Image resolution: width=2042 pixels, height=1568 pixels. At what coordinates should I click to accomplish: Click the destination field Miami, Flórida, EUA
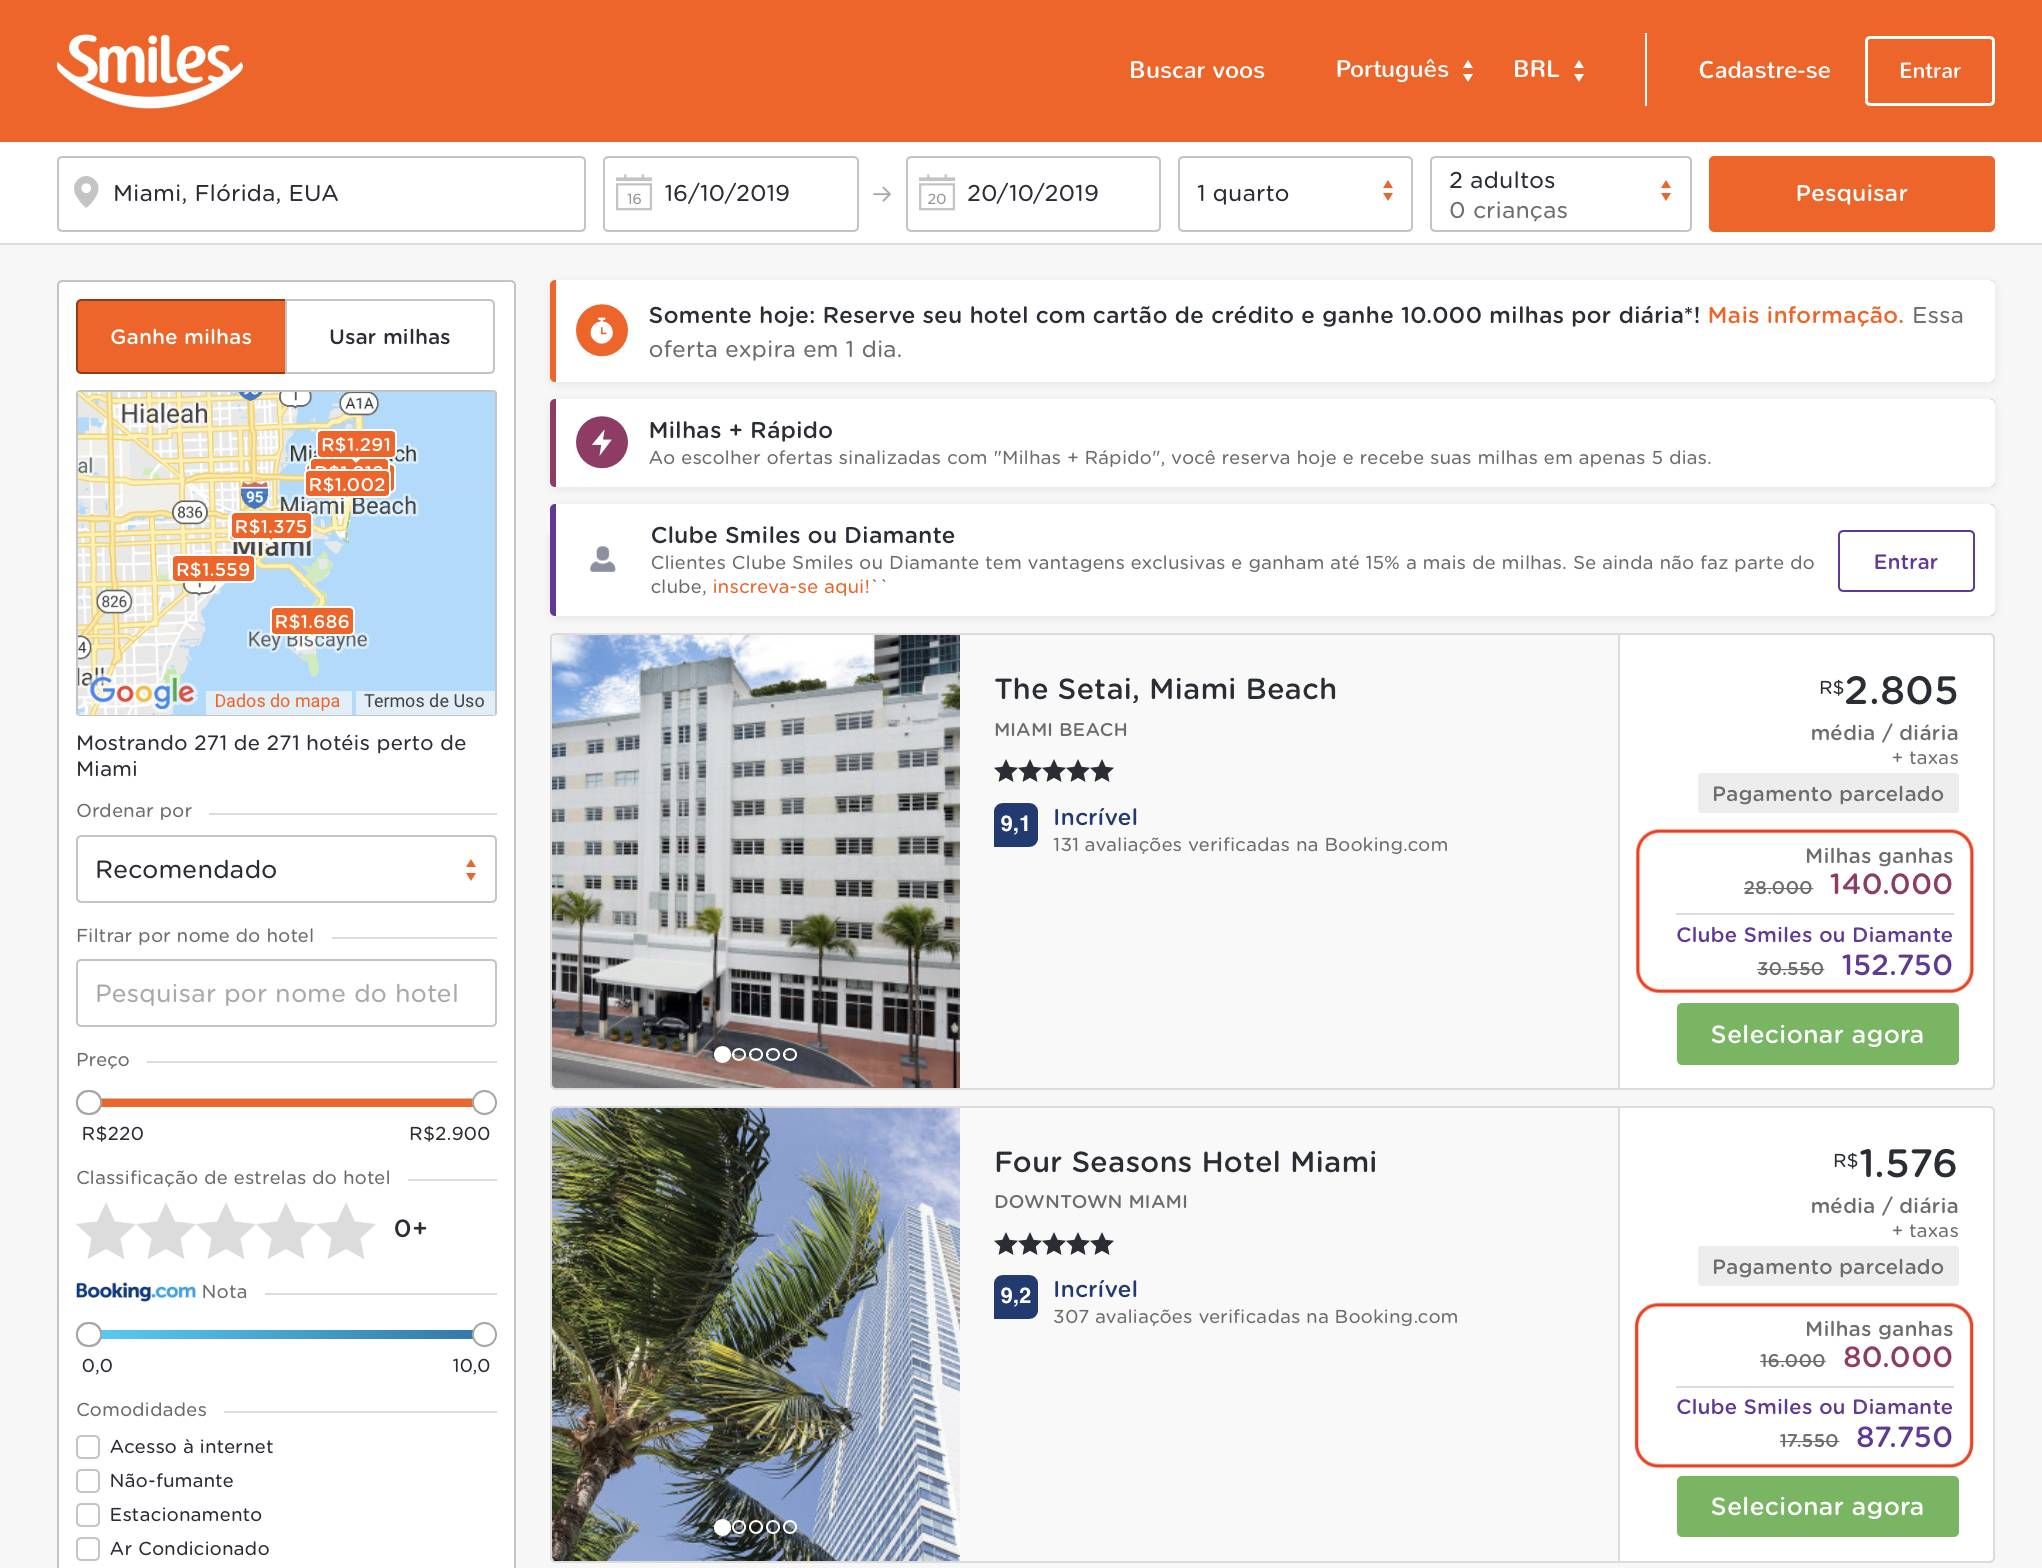click(321, 193)
